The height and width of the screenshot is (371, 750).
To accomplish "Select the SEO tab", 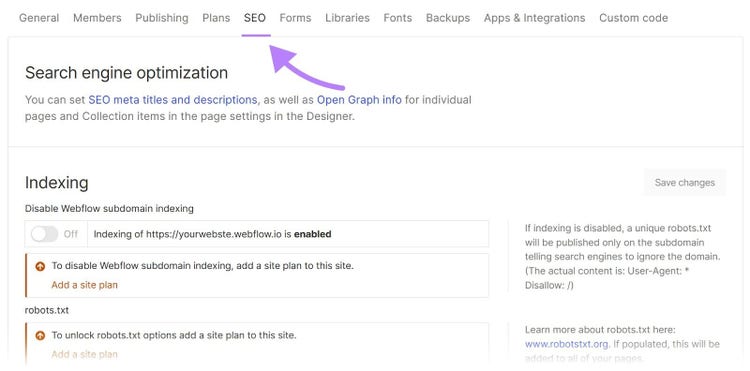I will [255, 18].
